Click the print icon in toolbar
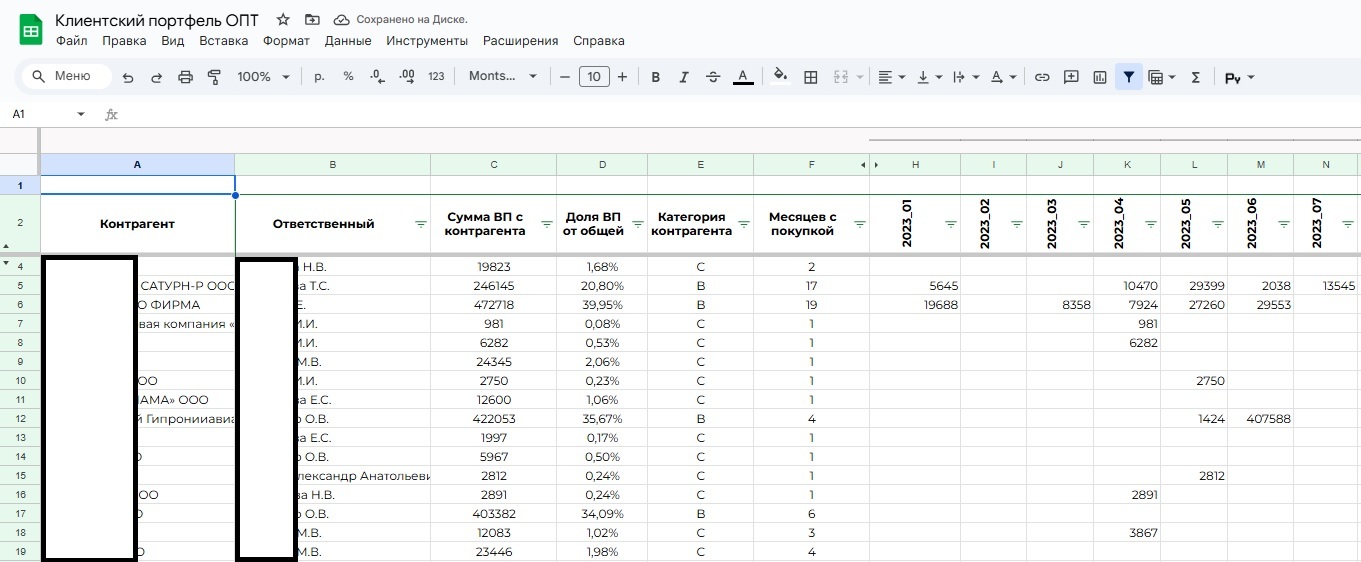 (x=185, y=77)
